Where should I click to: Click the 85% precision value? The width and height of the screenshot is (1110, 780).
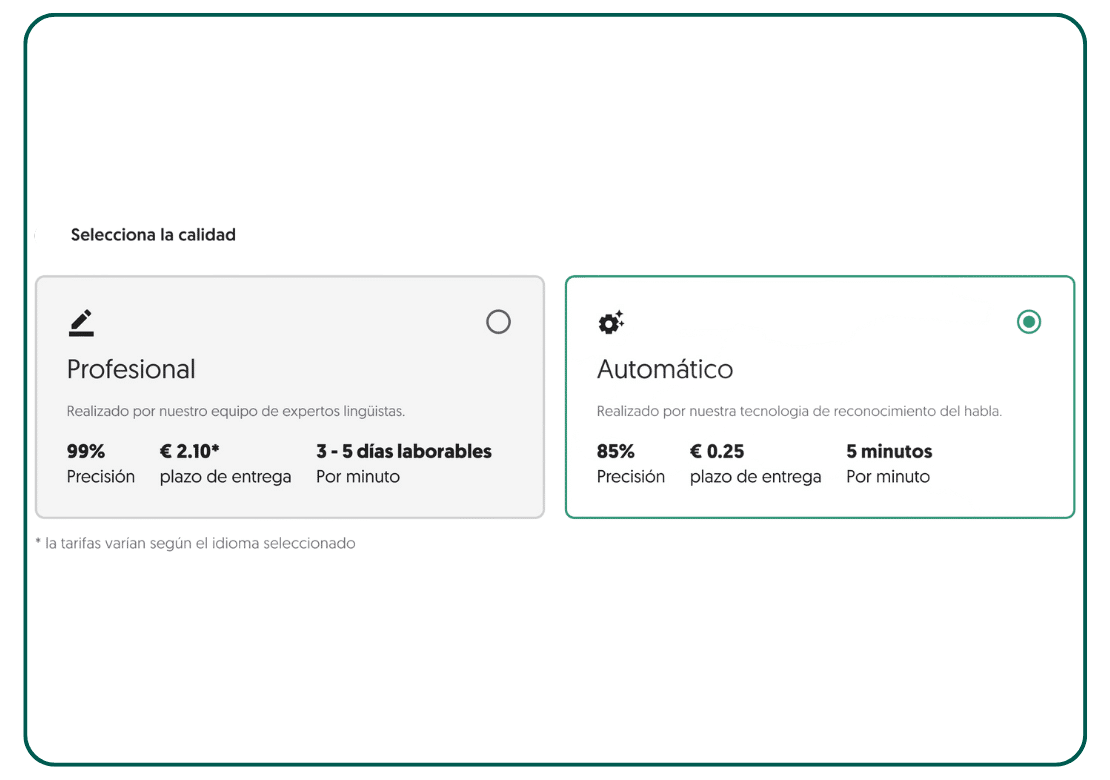[x=616, y=451]
